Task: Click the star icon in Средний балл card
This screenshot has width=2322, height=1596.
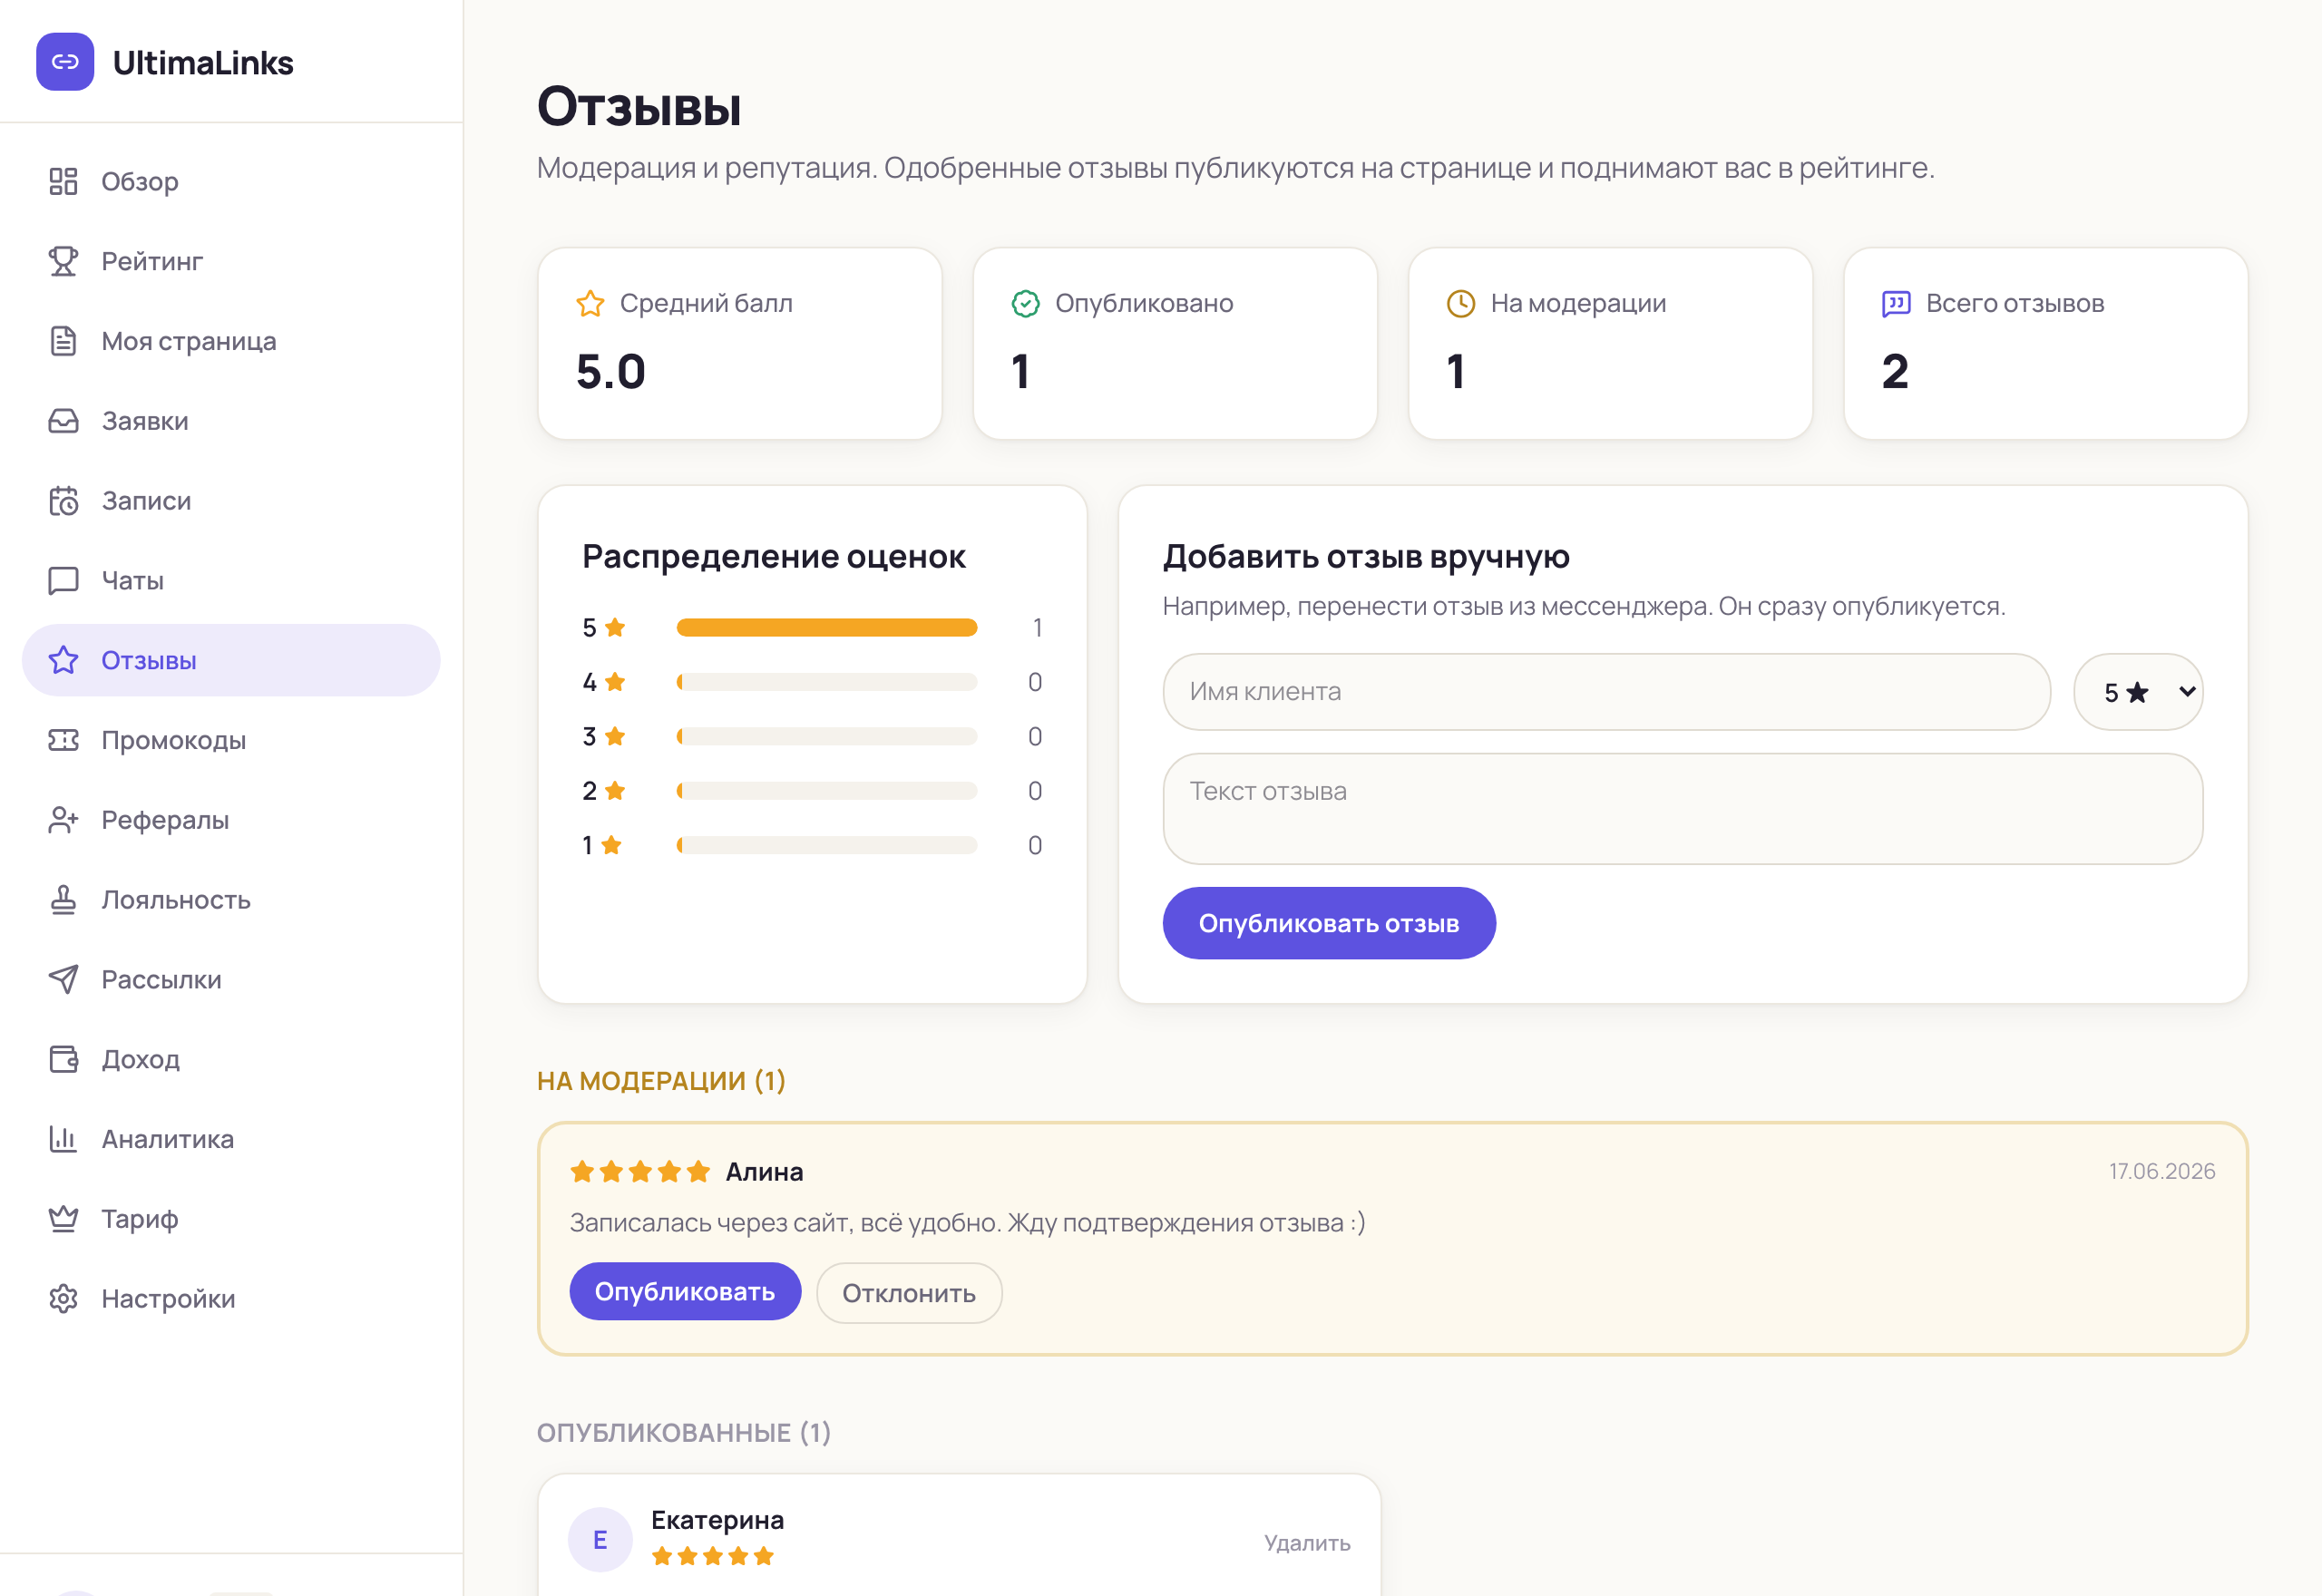Action: coord(590,303)
